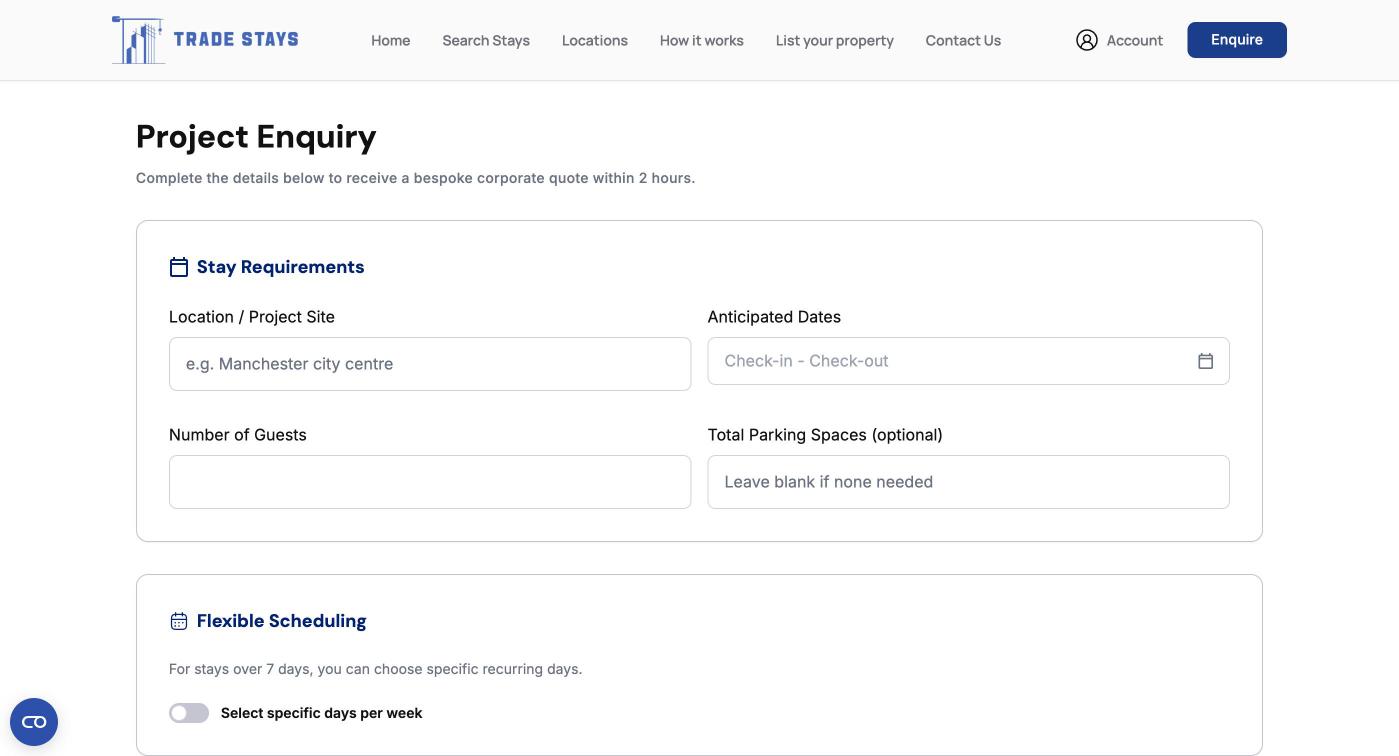Open the Search Stays page
Screen dimensions: 1399x756
[x=486, y=40]
